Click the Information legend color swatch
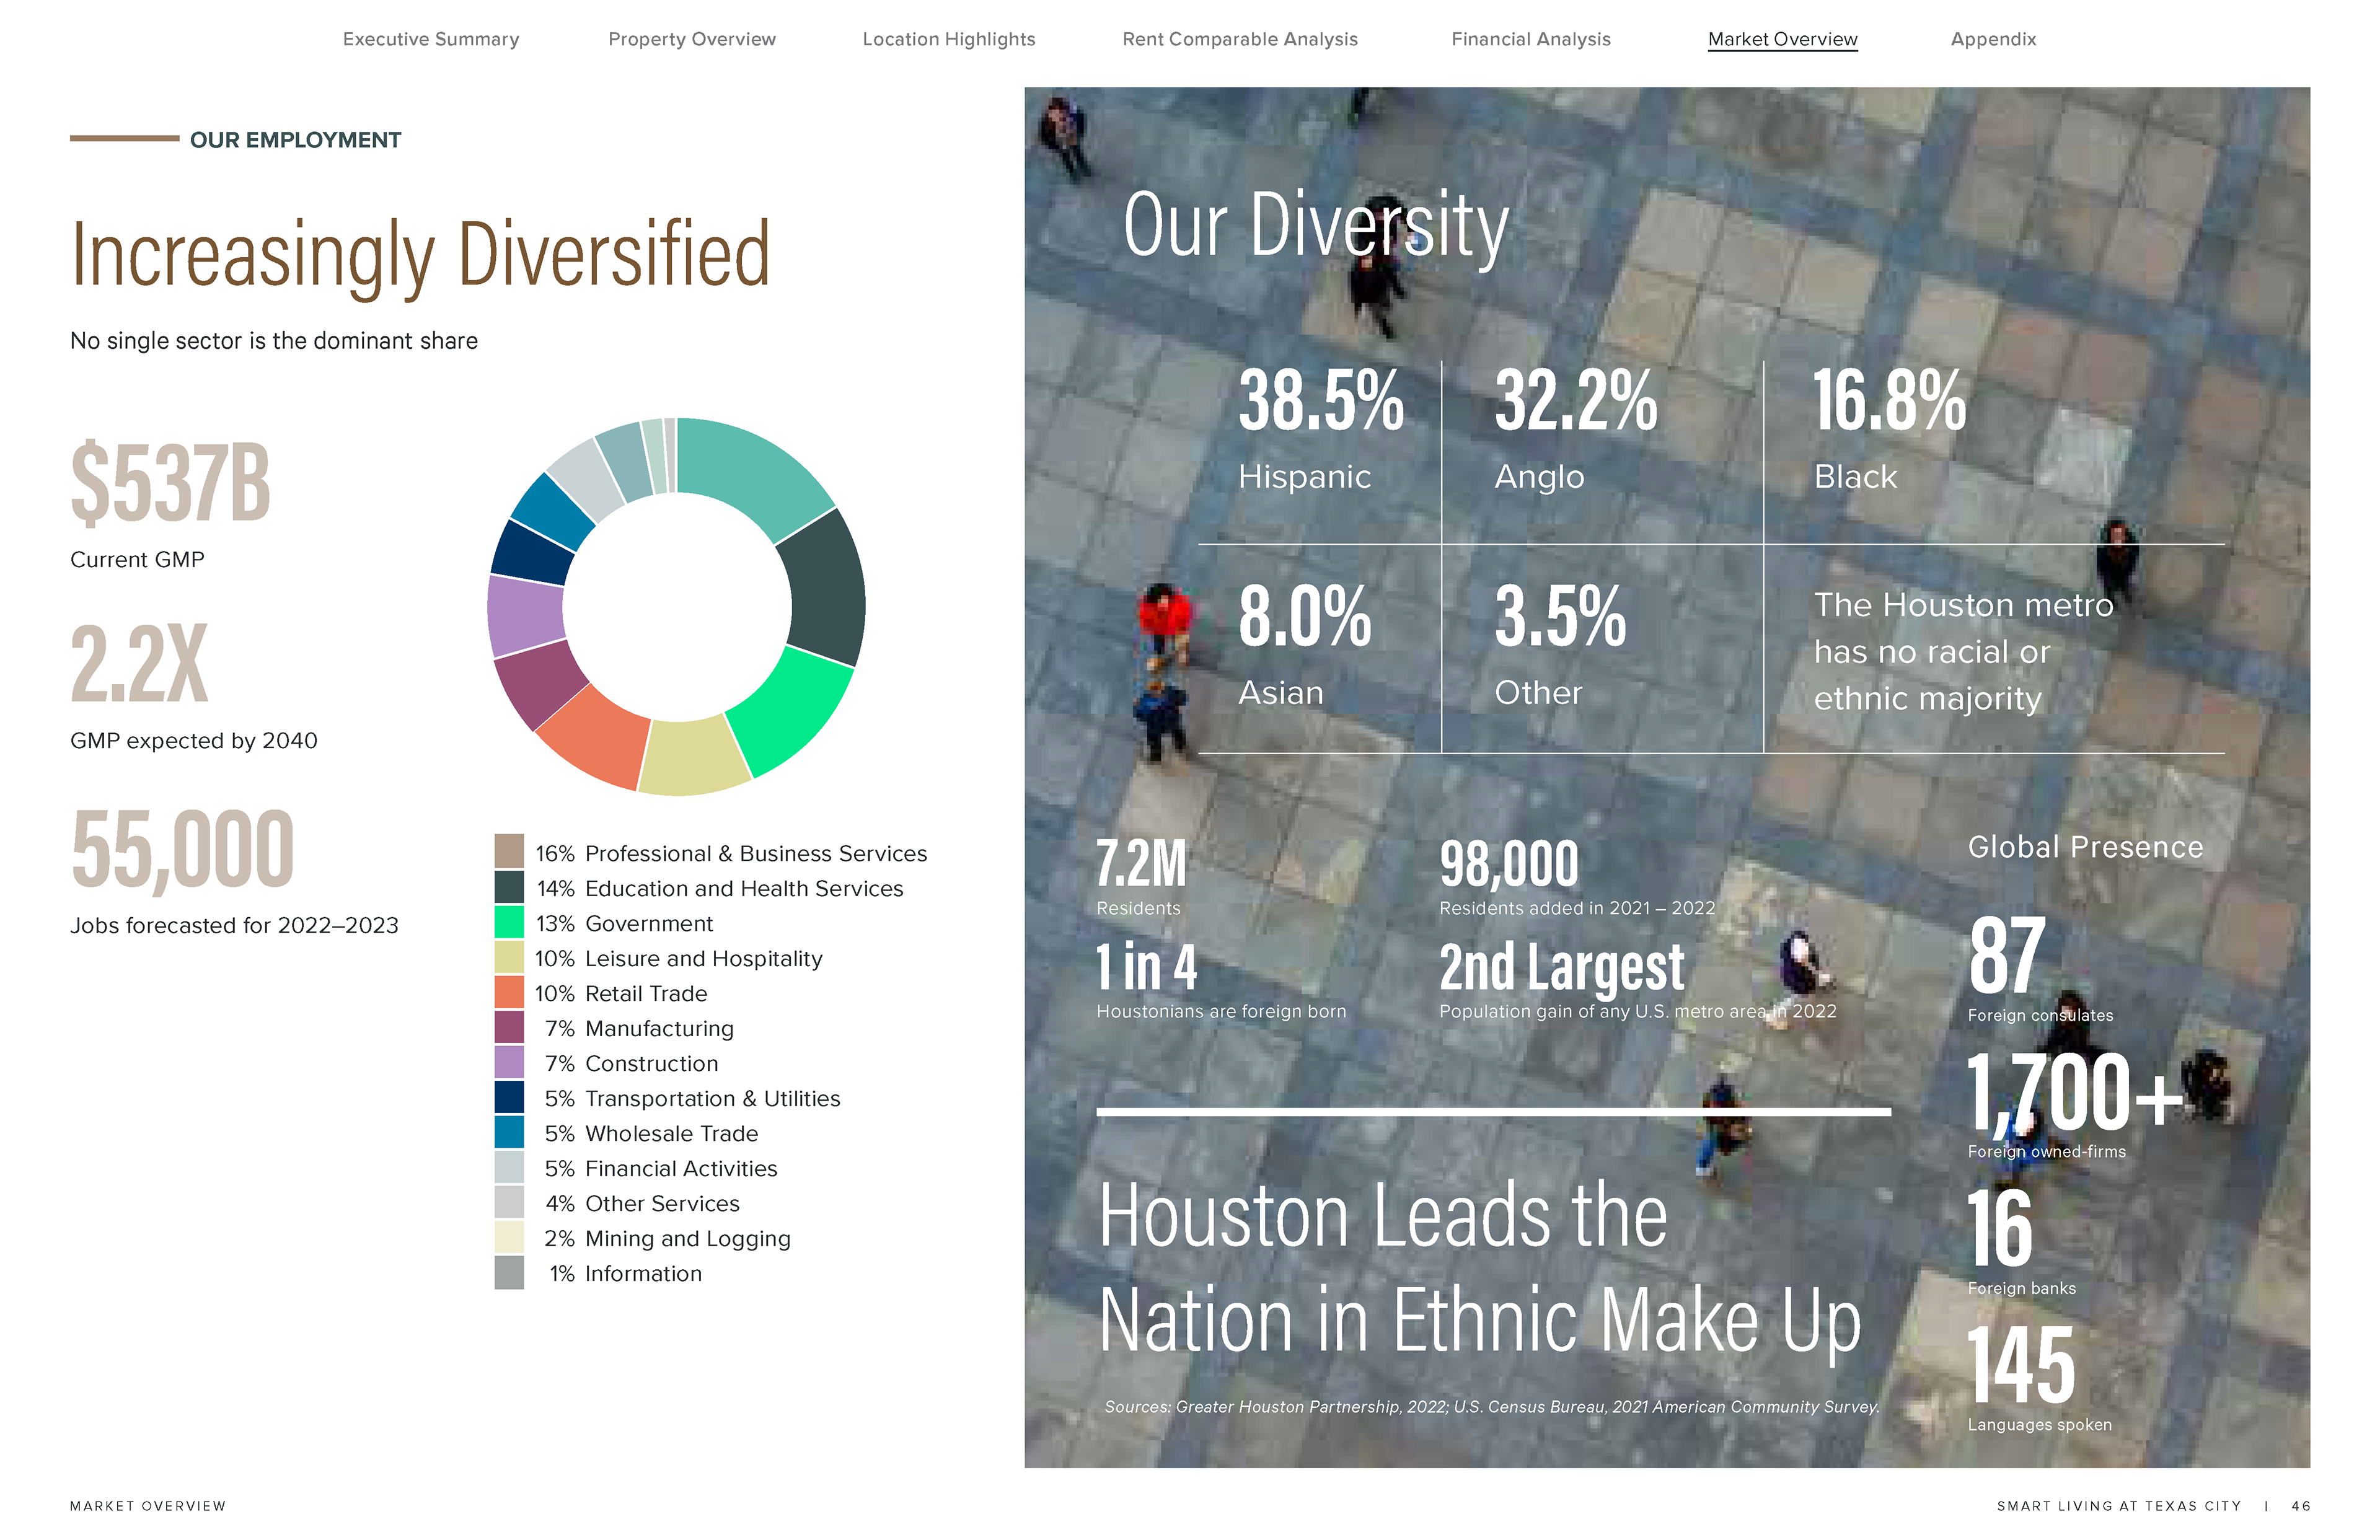The width and height of the screenshot is (2380, 1540). pyautogui.click(x=509, y=1272)
